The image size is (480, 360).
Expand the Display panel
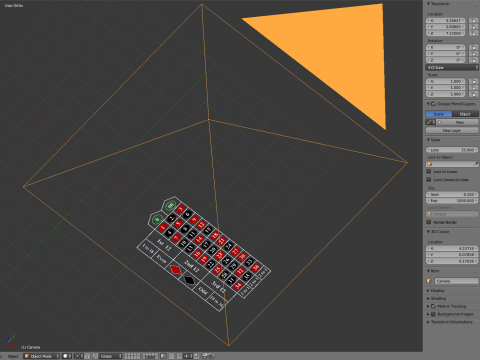tap(428, 291)
